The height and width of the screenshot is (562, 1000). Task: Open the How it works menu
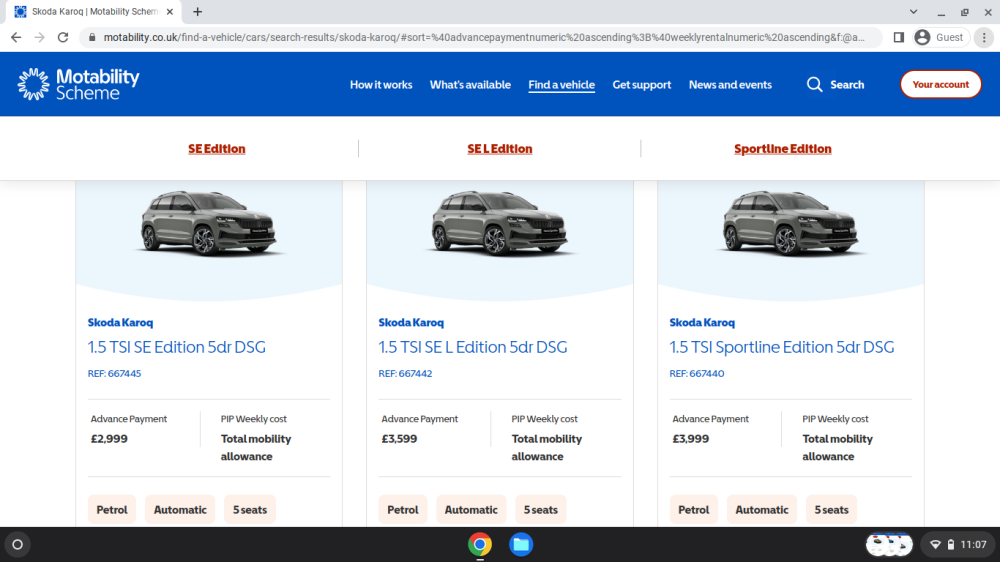381,84
